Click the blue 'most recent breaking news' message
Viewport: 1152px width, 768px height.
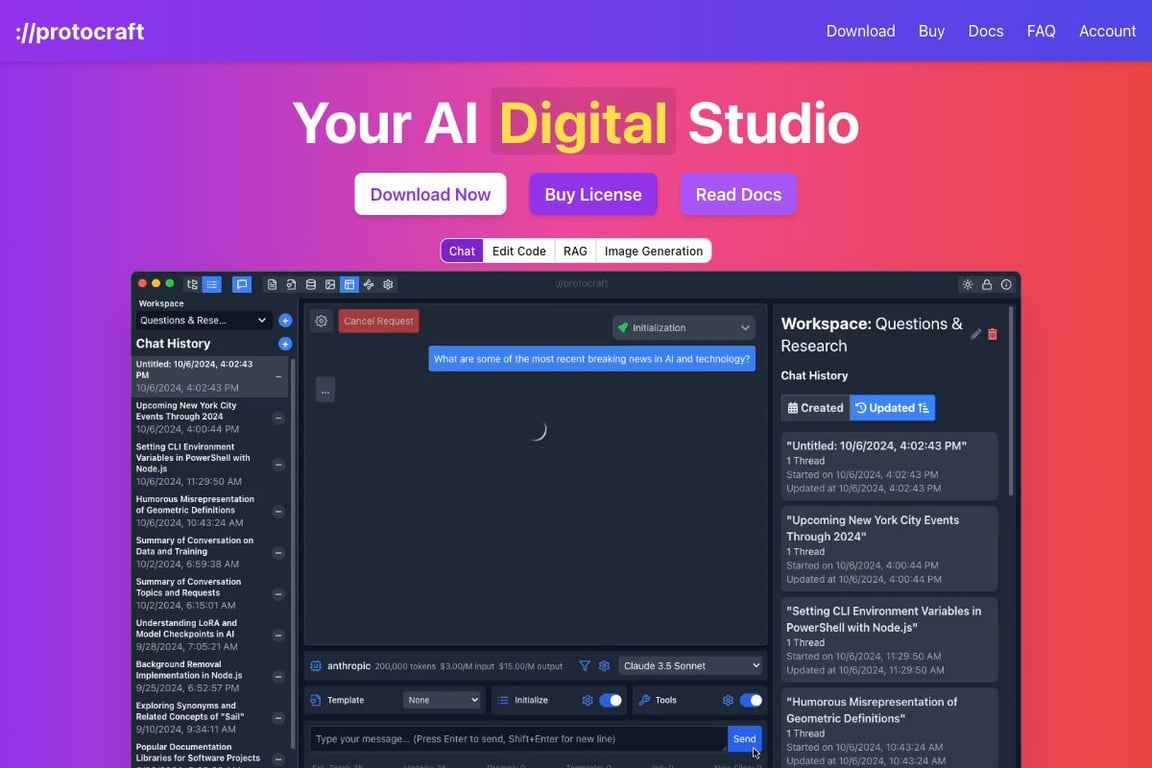[591, 359]
